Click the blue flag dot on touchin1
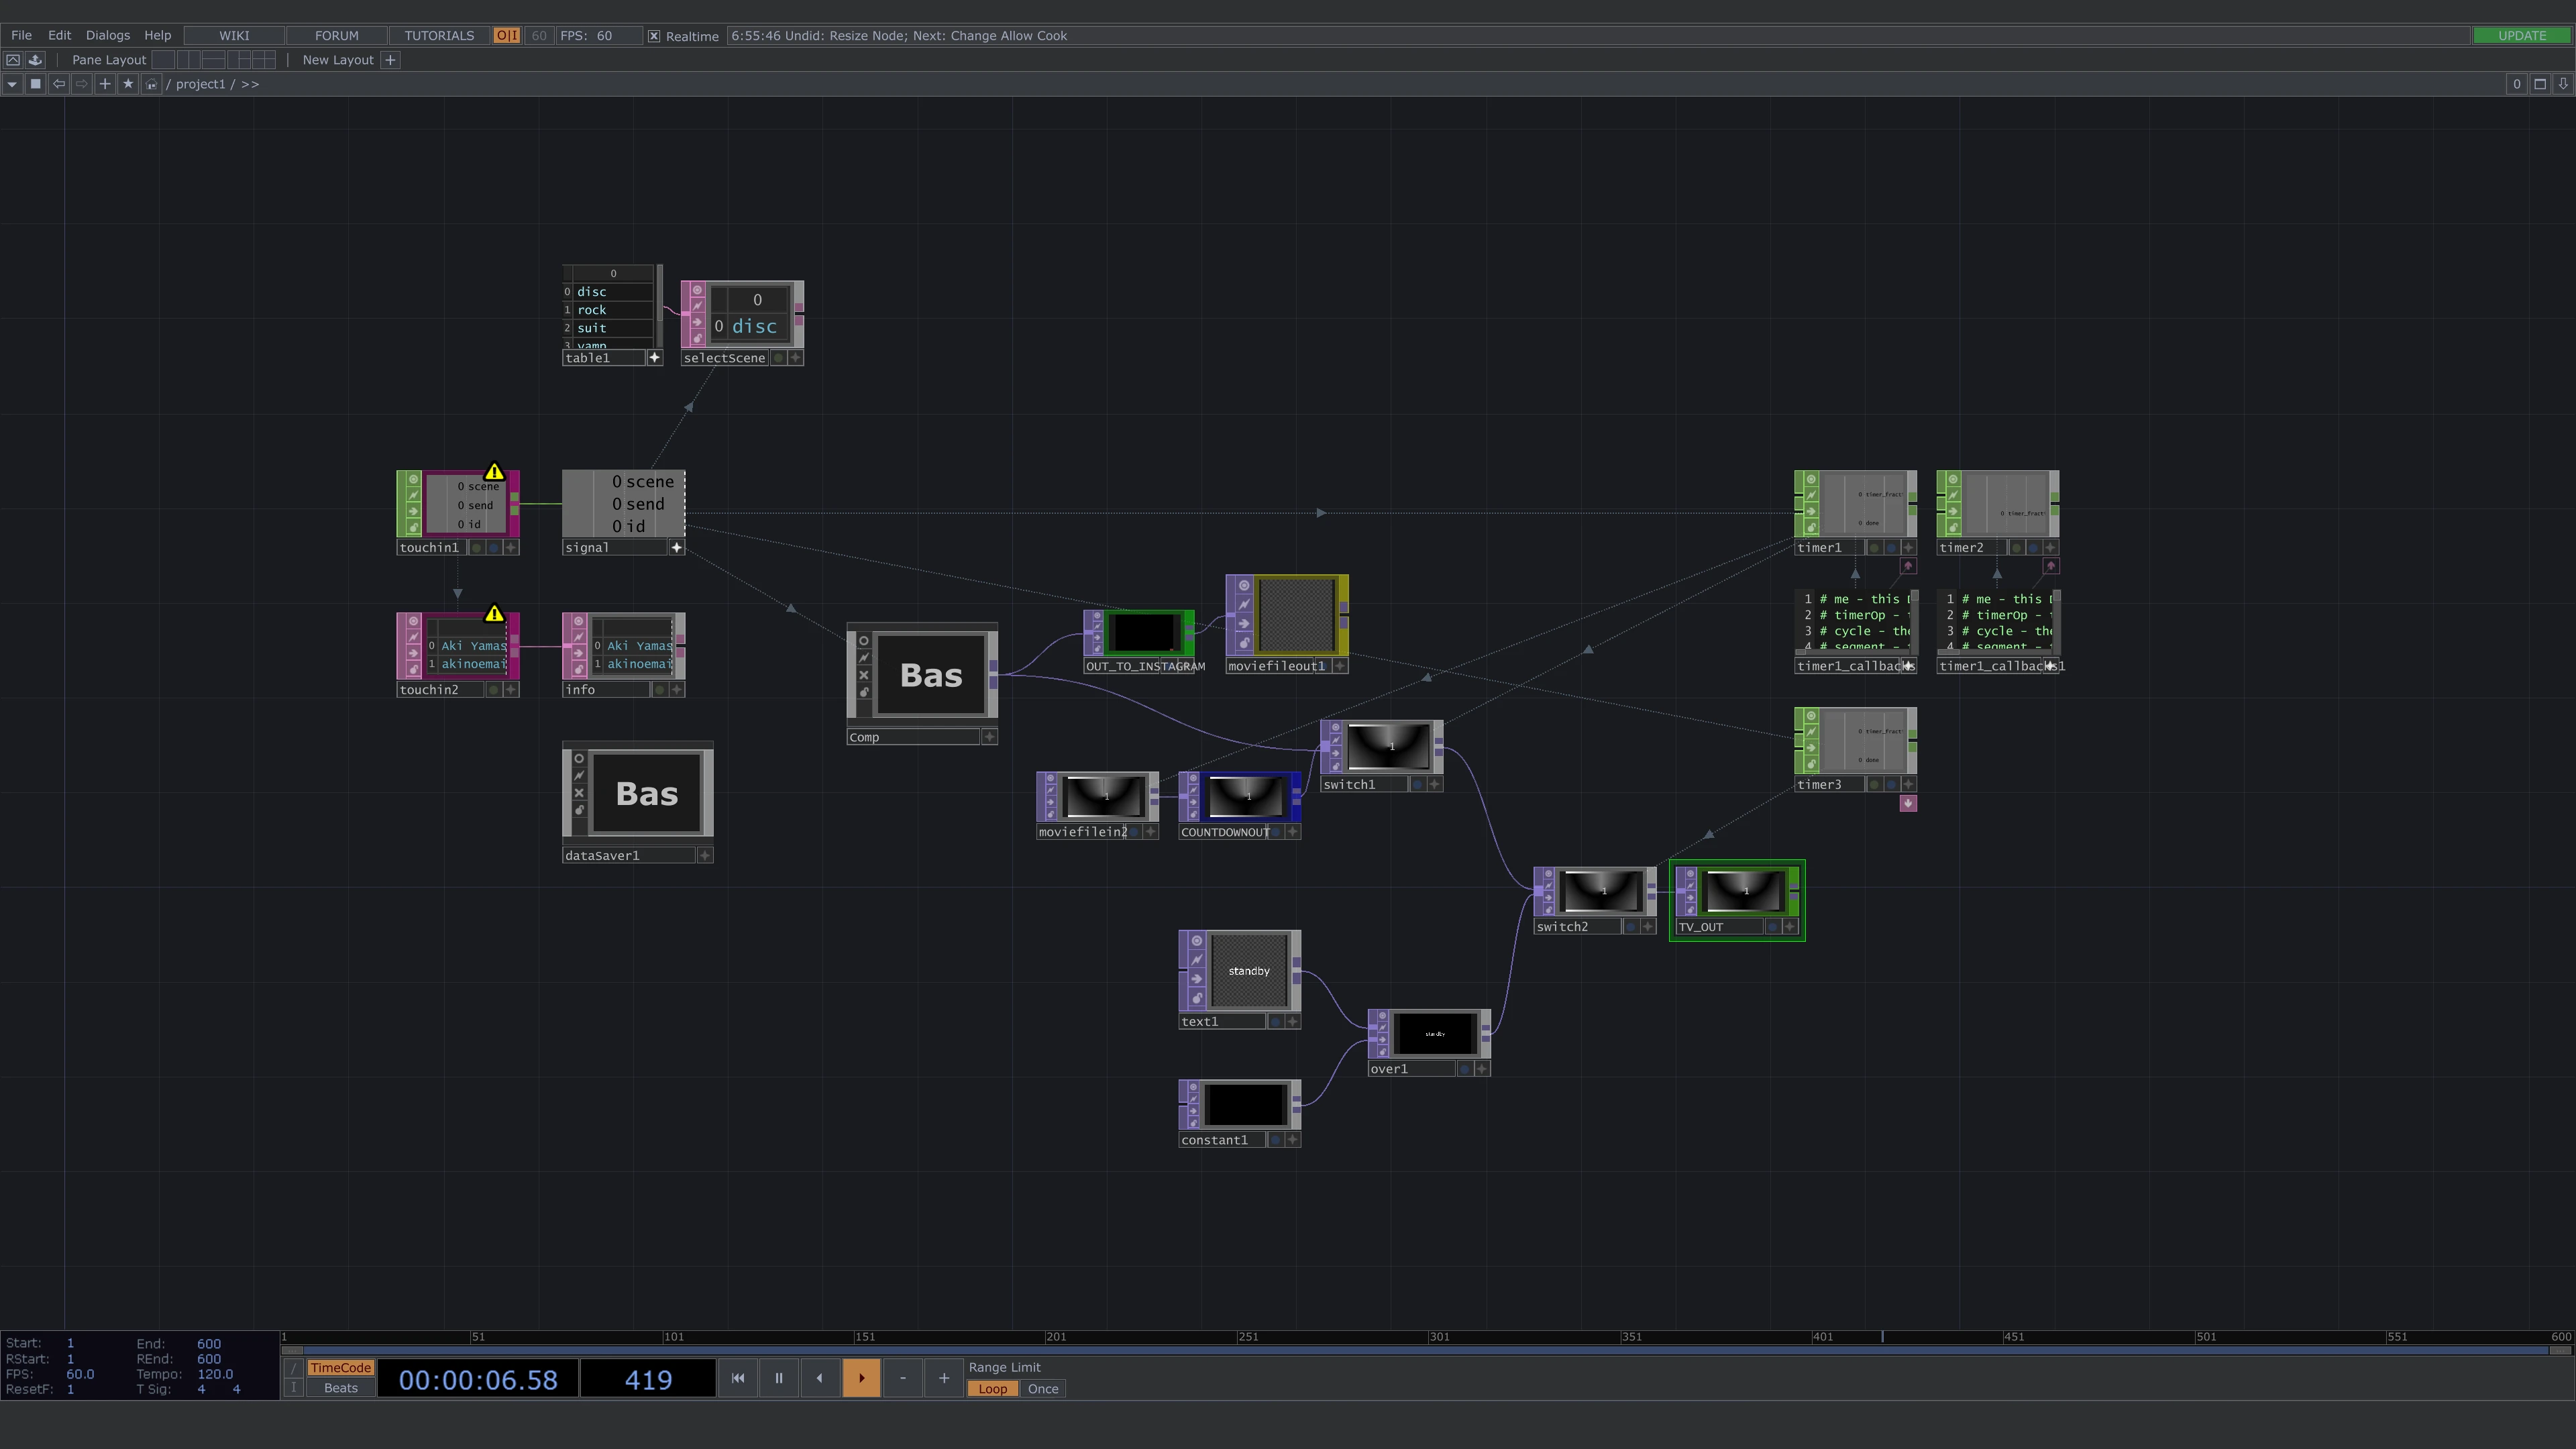 [x=493, y=548]
